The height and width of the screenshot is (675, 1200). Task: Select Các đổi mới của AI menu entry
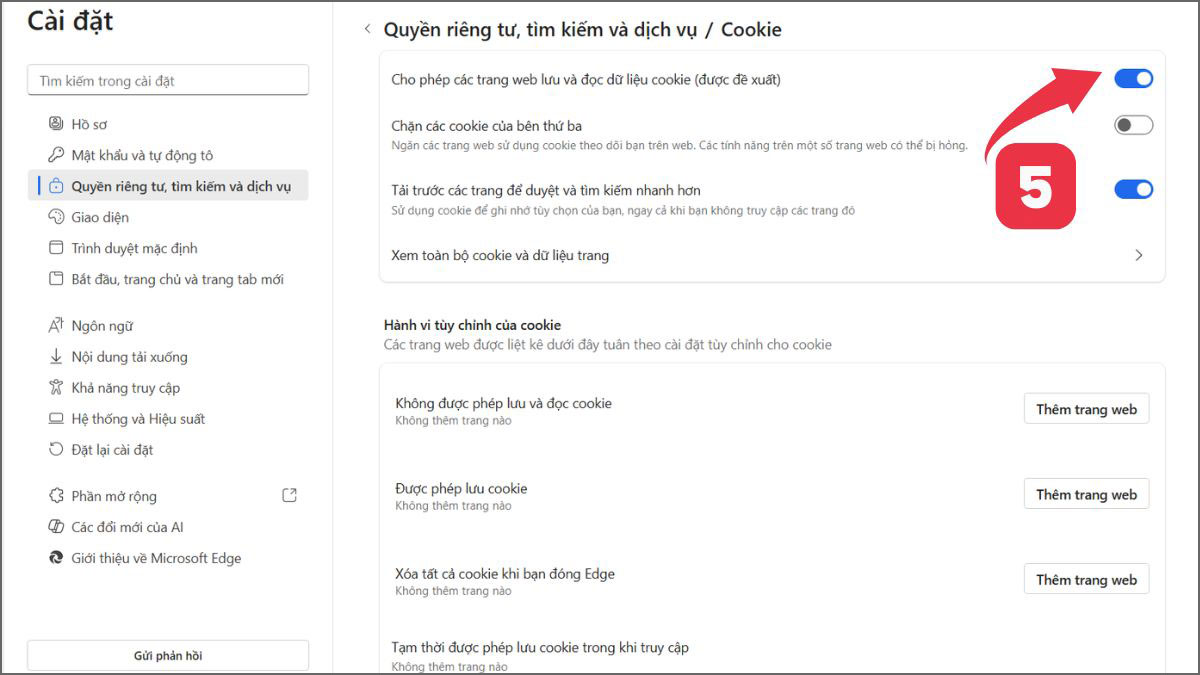click(120, 527)
